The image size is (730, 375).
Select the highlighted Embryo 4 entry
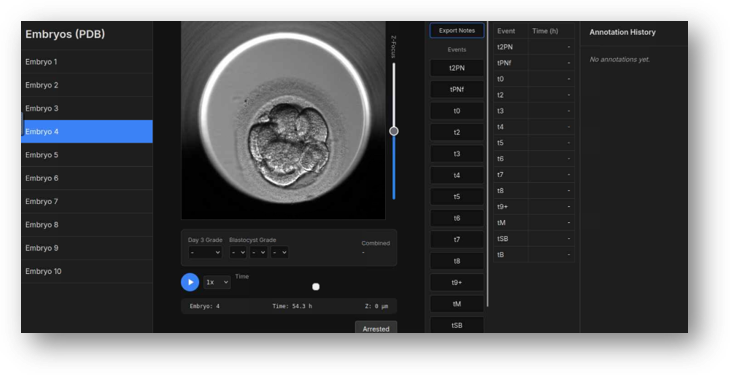coord(87,131)
